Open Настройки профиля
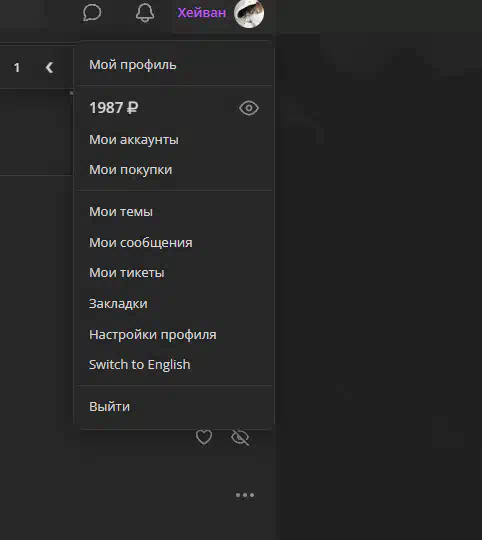This screenshot has width=482, height=540. pyautogui.click(x=153, y=335)
